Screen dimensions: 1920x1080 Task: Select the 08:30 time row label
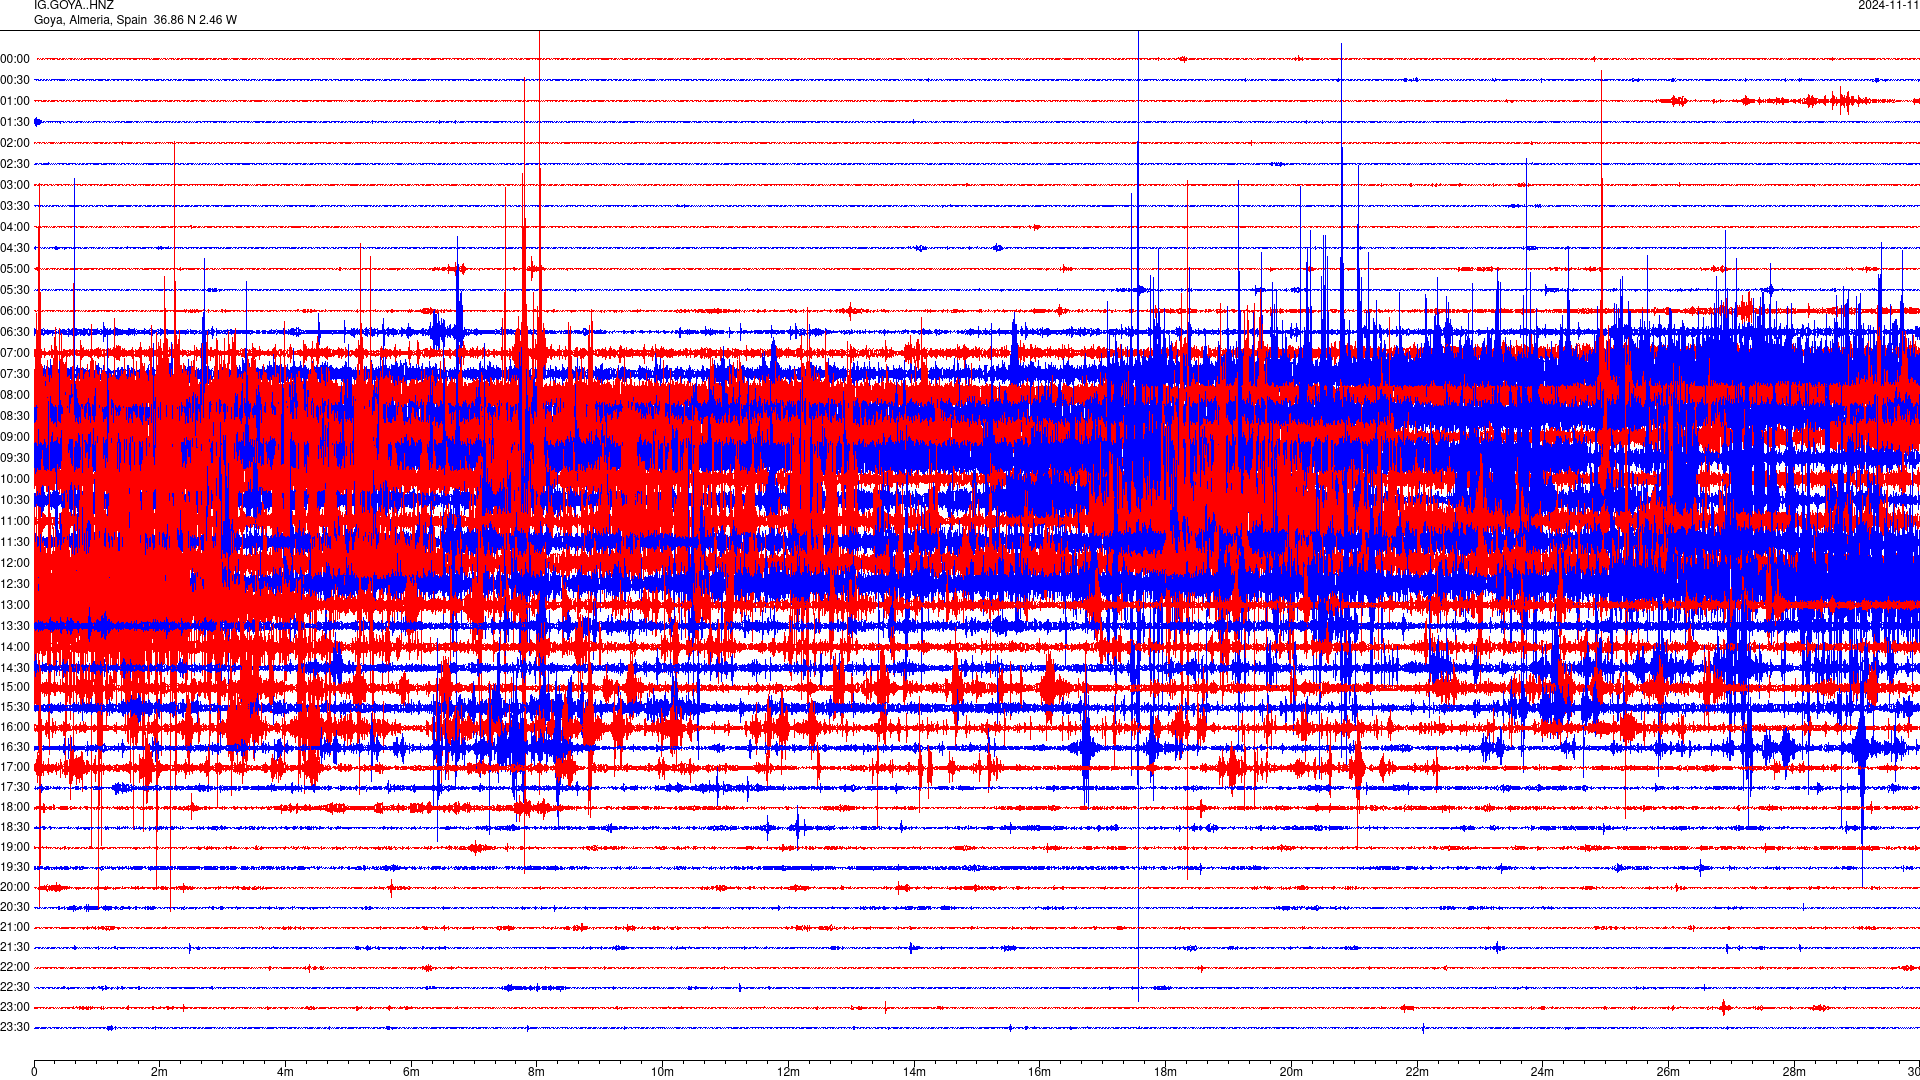point(15,416)
